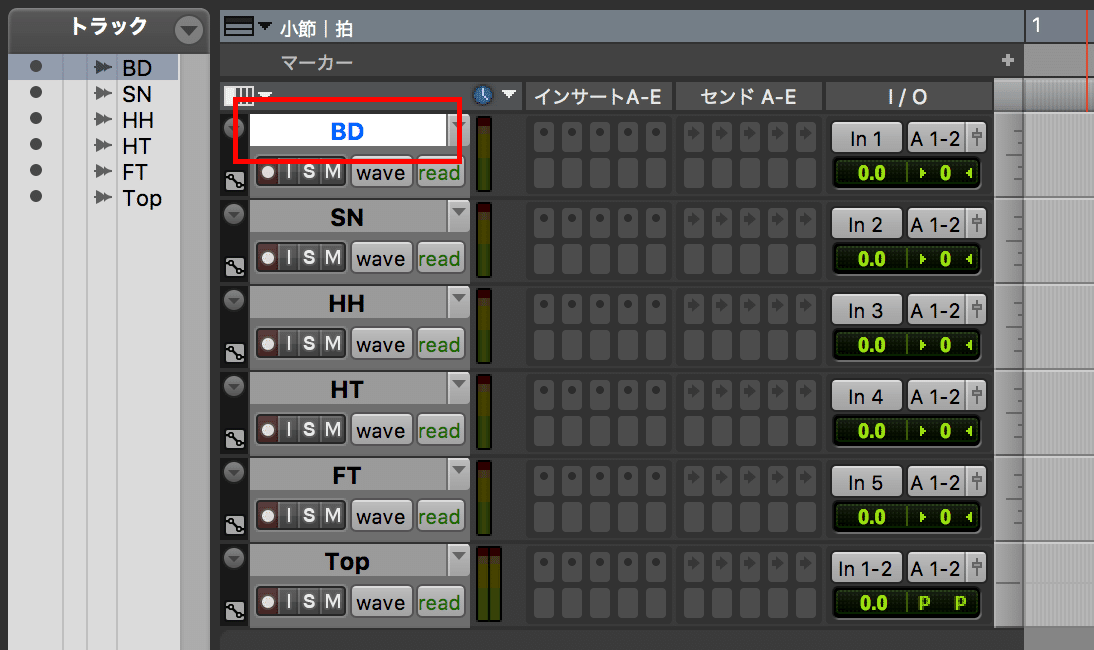This screenshot has height=650, width=1094.
Task: Open the track options circle on FT track
Action: click(234, 471)
